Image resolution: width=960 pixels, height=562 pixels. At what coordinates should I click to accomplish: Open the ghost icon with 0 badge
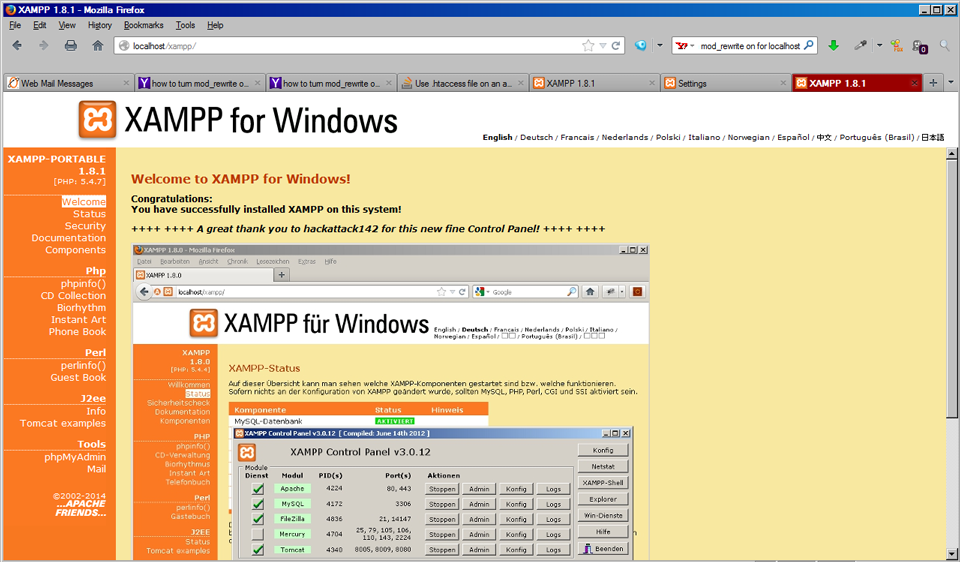click(x=920, y=47)
